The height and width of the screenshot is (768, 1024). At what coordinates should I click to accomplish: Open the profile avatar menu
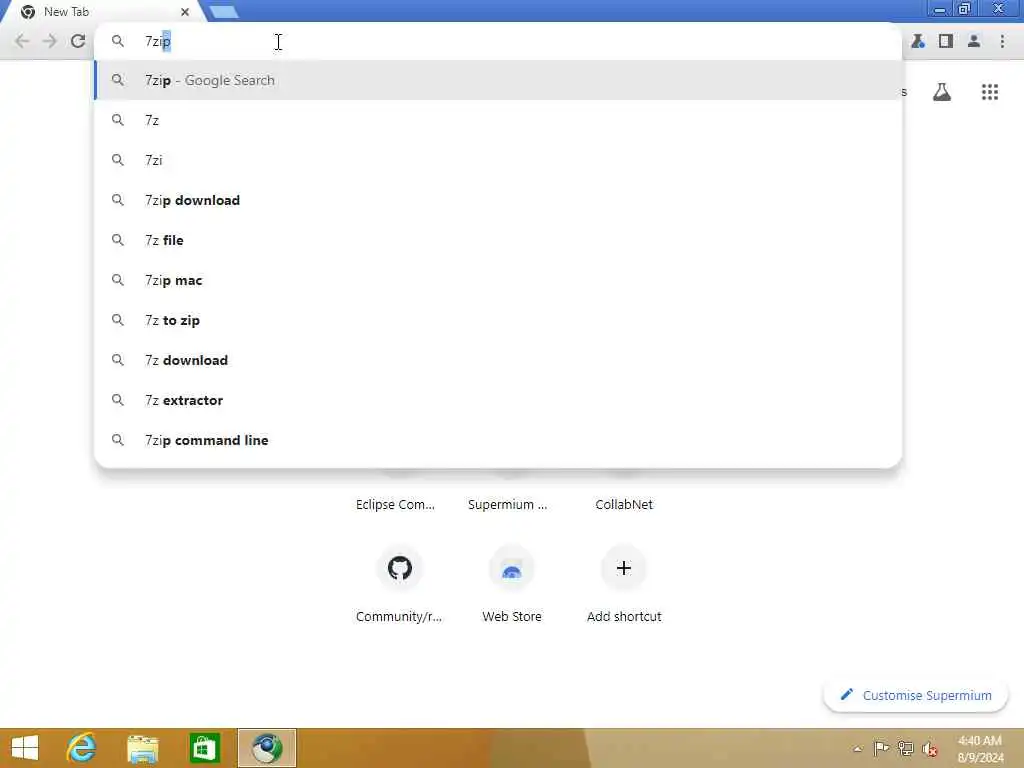(x=974, y=41)
